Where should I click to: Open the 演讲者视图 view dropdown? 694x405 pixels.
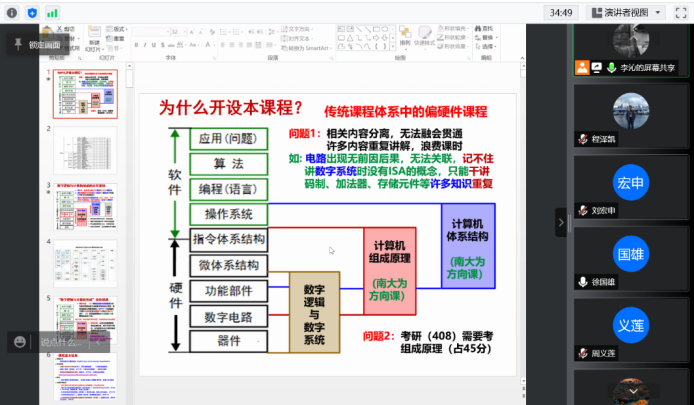(627, 12)
